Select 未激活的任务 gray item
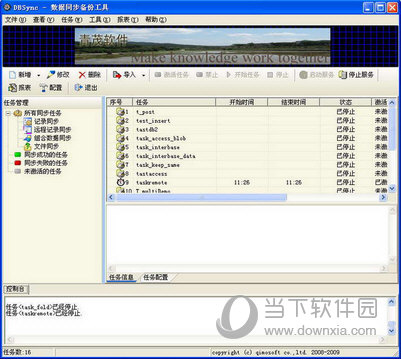Image resolution: width=401 pixels, height=360 pixels. [x=42, y=171]
